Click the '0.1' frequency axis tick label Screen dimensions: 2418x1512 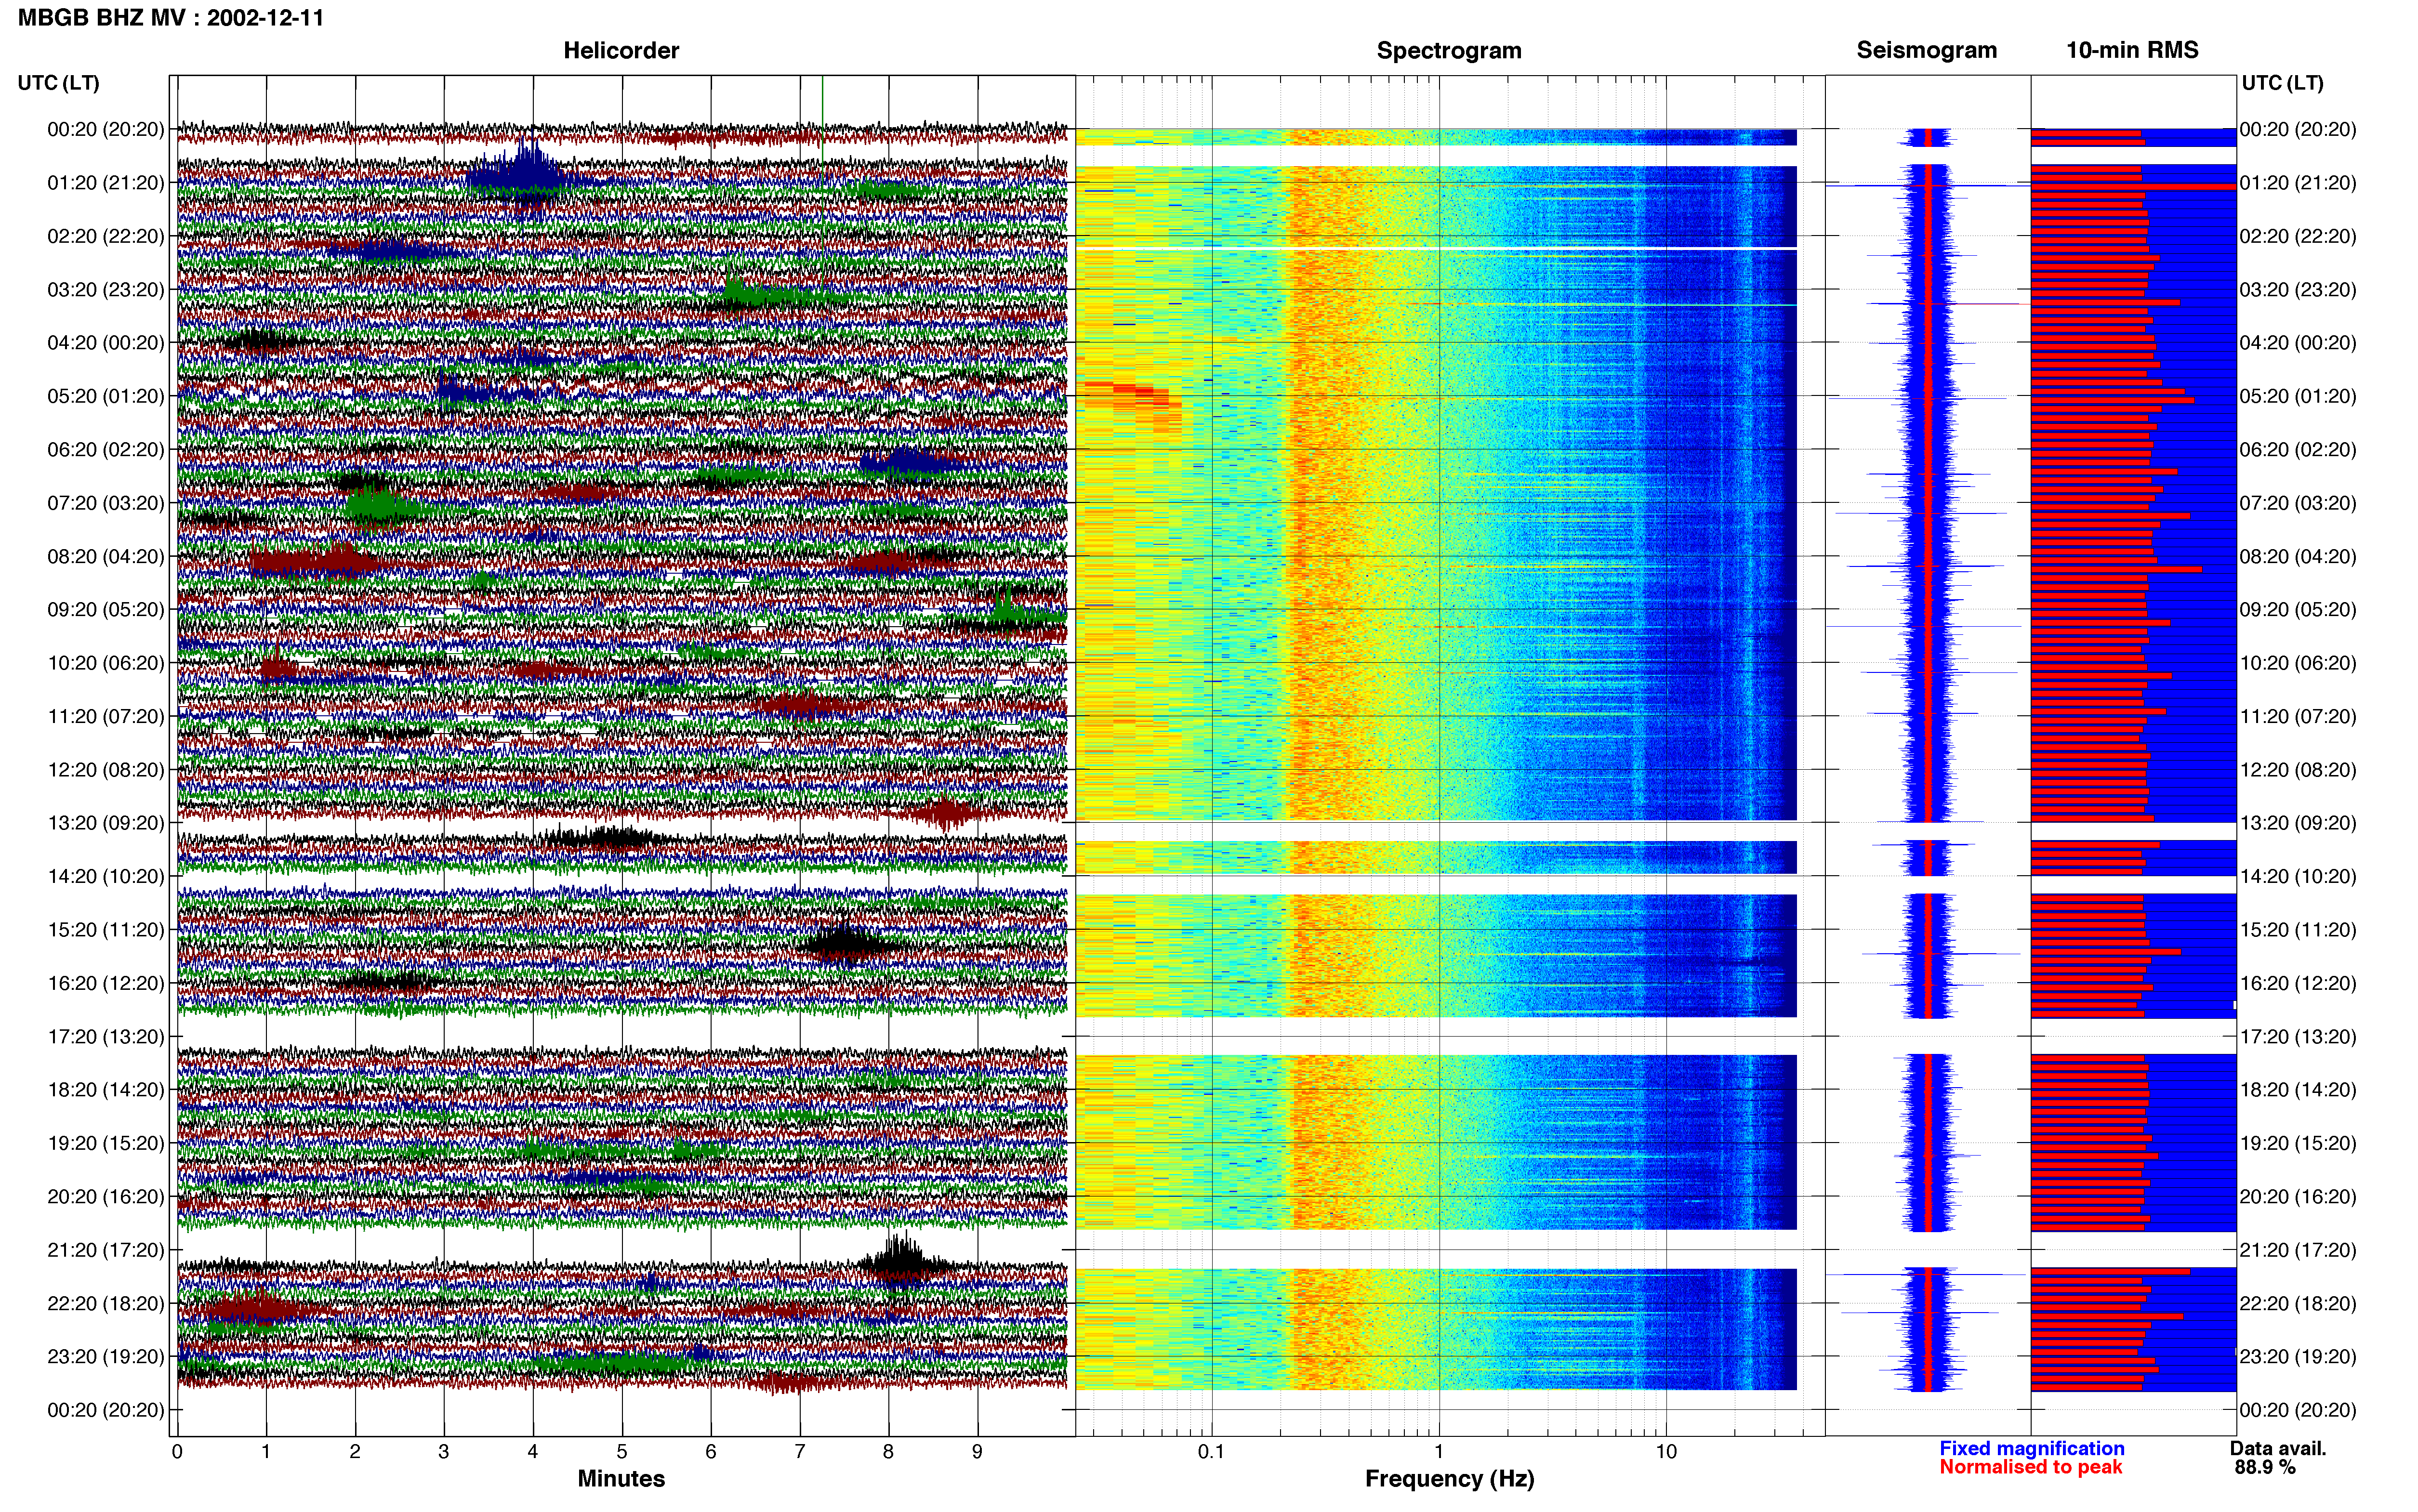(x=1211, y=1451)
